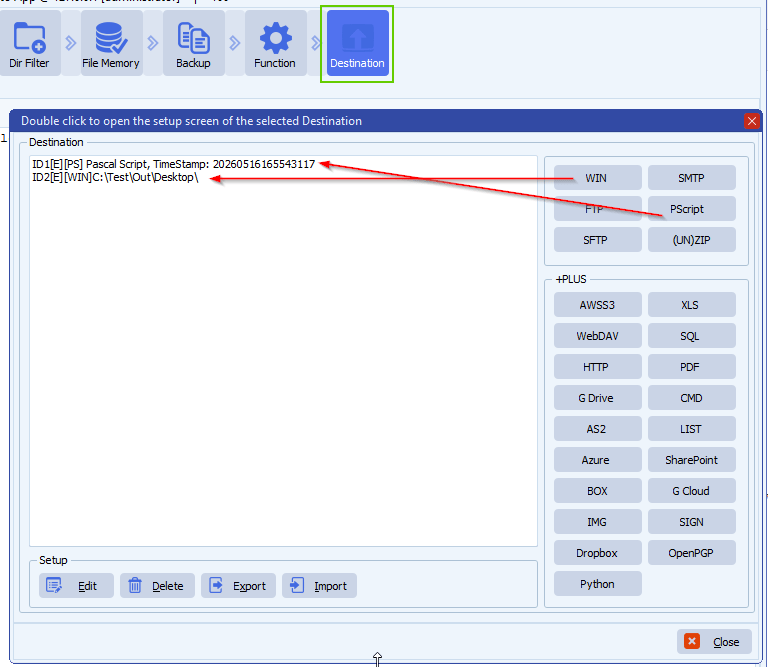Add a WebDAV destination
Screen dimensions: 768x667
tap(598, 336)
